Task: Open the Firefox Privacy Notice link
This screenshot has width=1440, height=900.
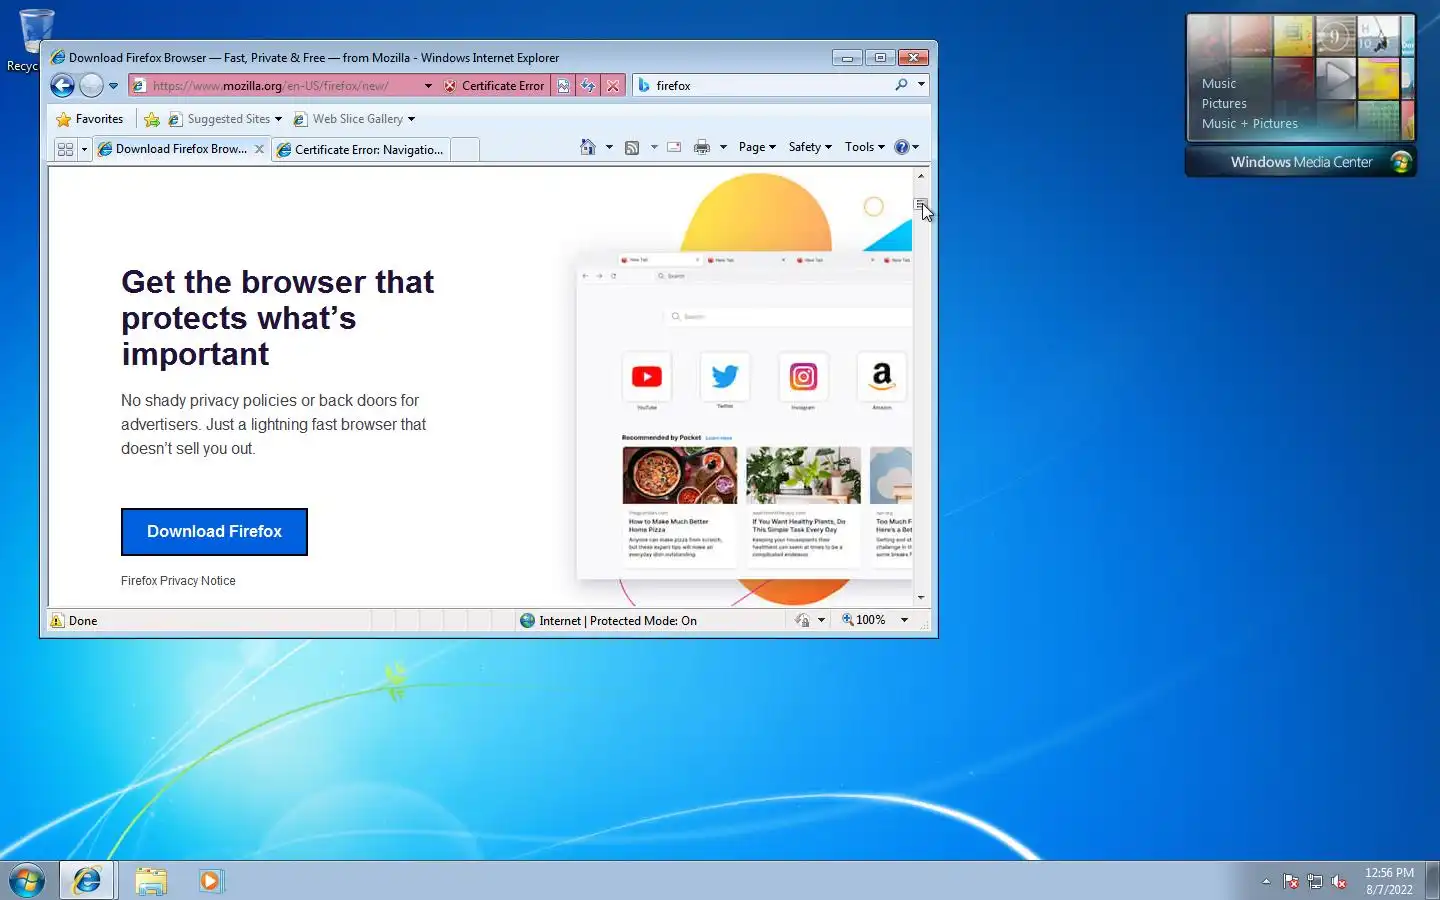Action: [178, 581]
